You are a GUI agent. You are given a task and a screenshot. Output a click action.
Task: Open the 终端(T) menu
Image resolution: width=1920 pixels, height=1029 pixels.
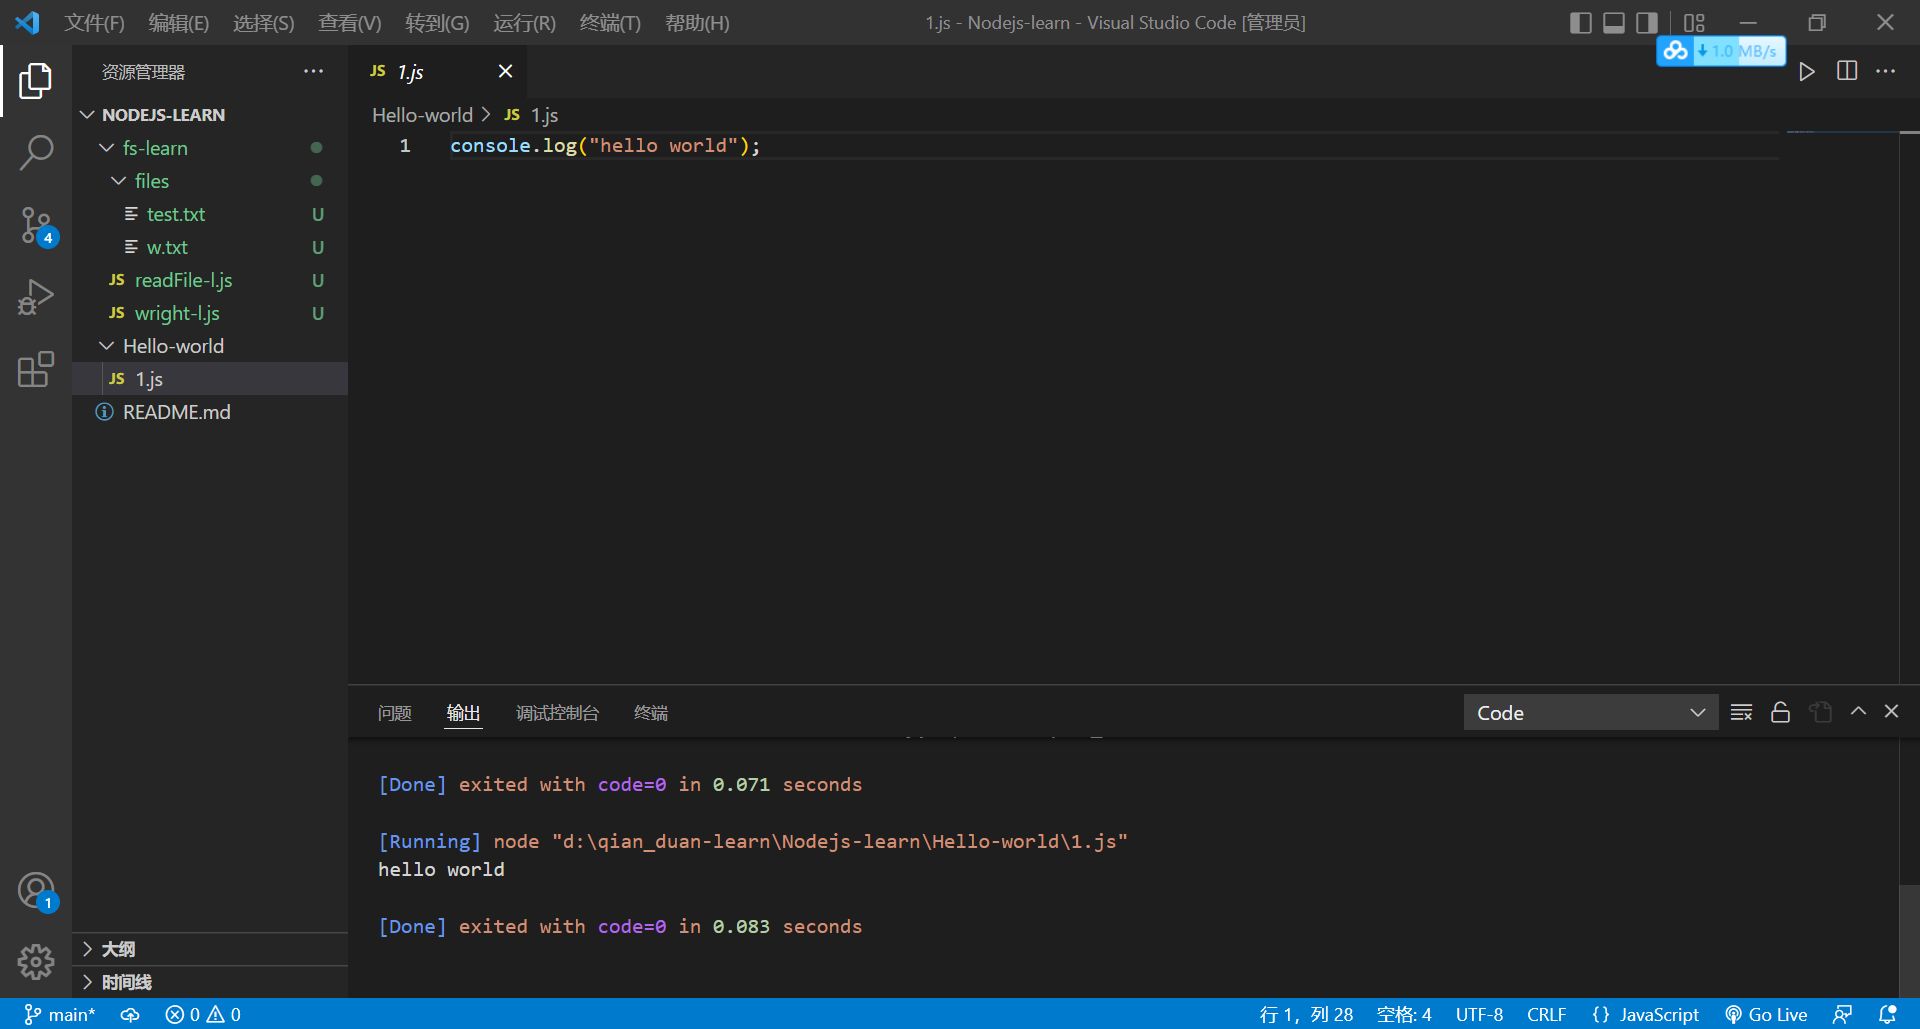click(x=610, y=22)
